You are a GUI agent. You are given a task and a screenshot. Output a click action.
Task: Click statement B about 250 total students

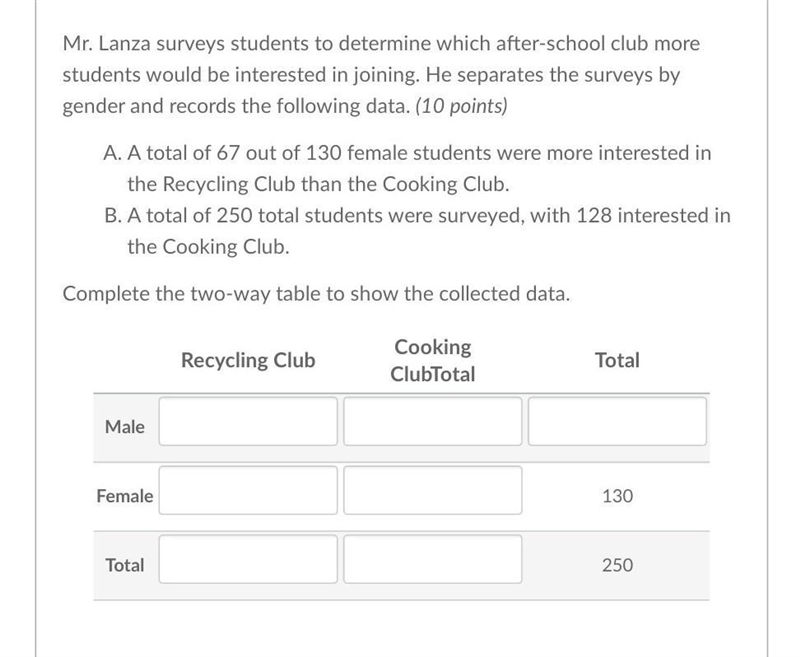pos(417,231)
